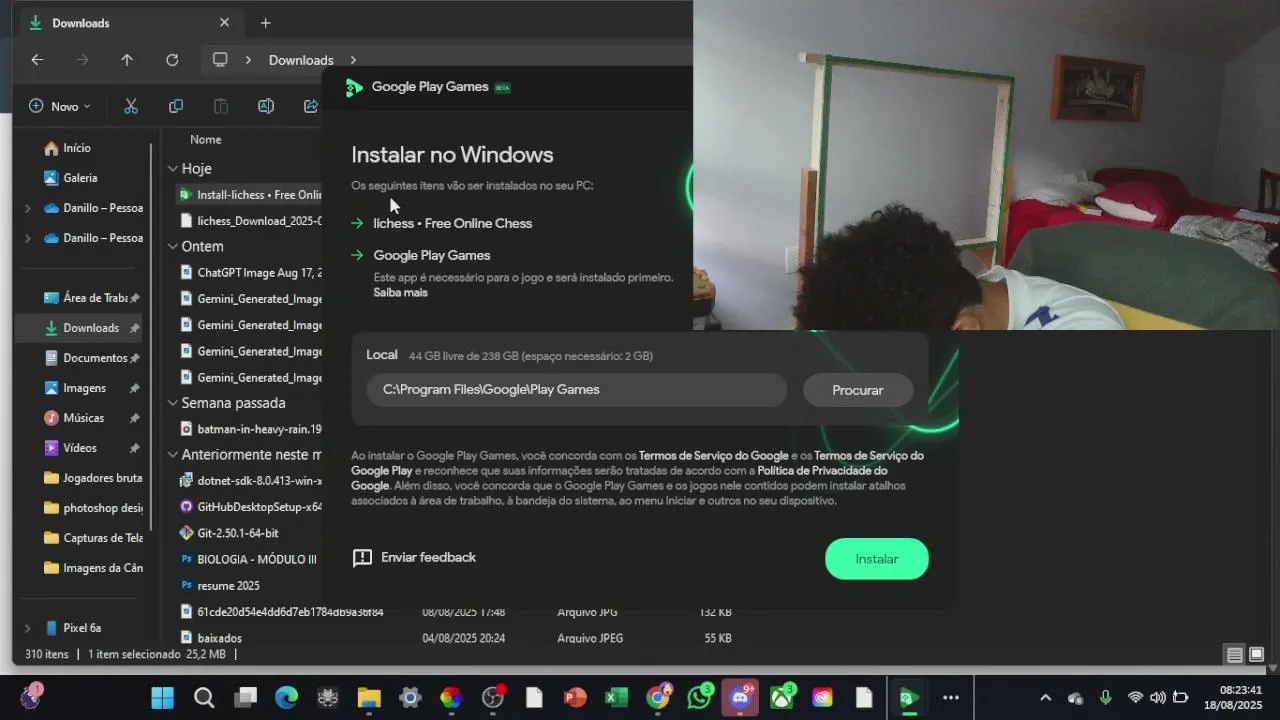Click the volume icon in system tray

(1157, 697)
